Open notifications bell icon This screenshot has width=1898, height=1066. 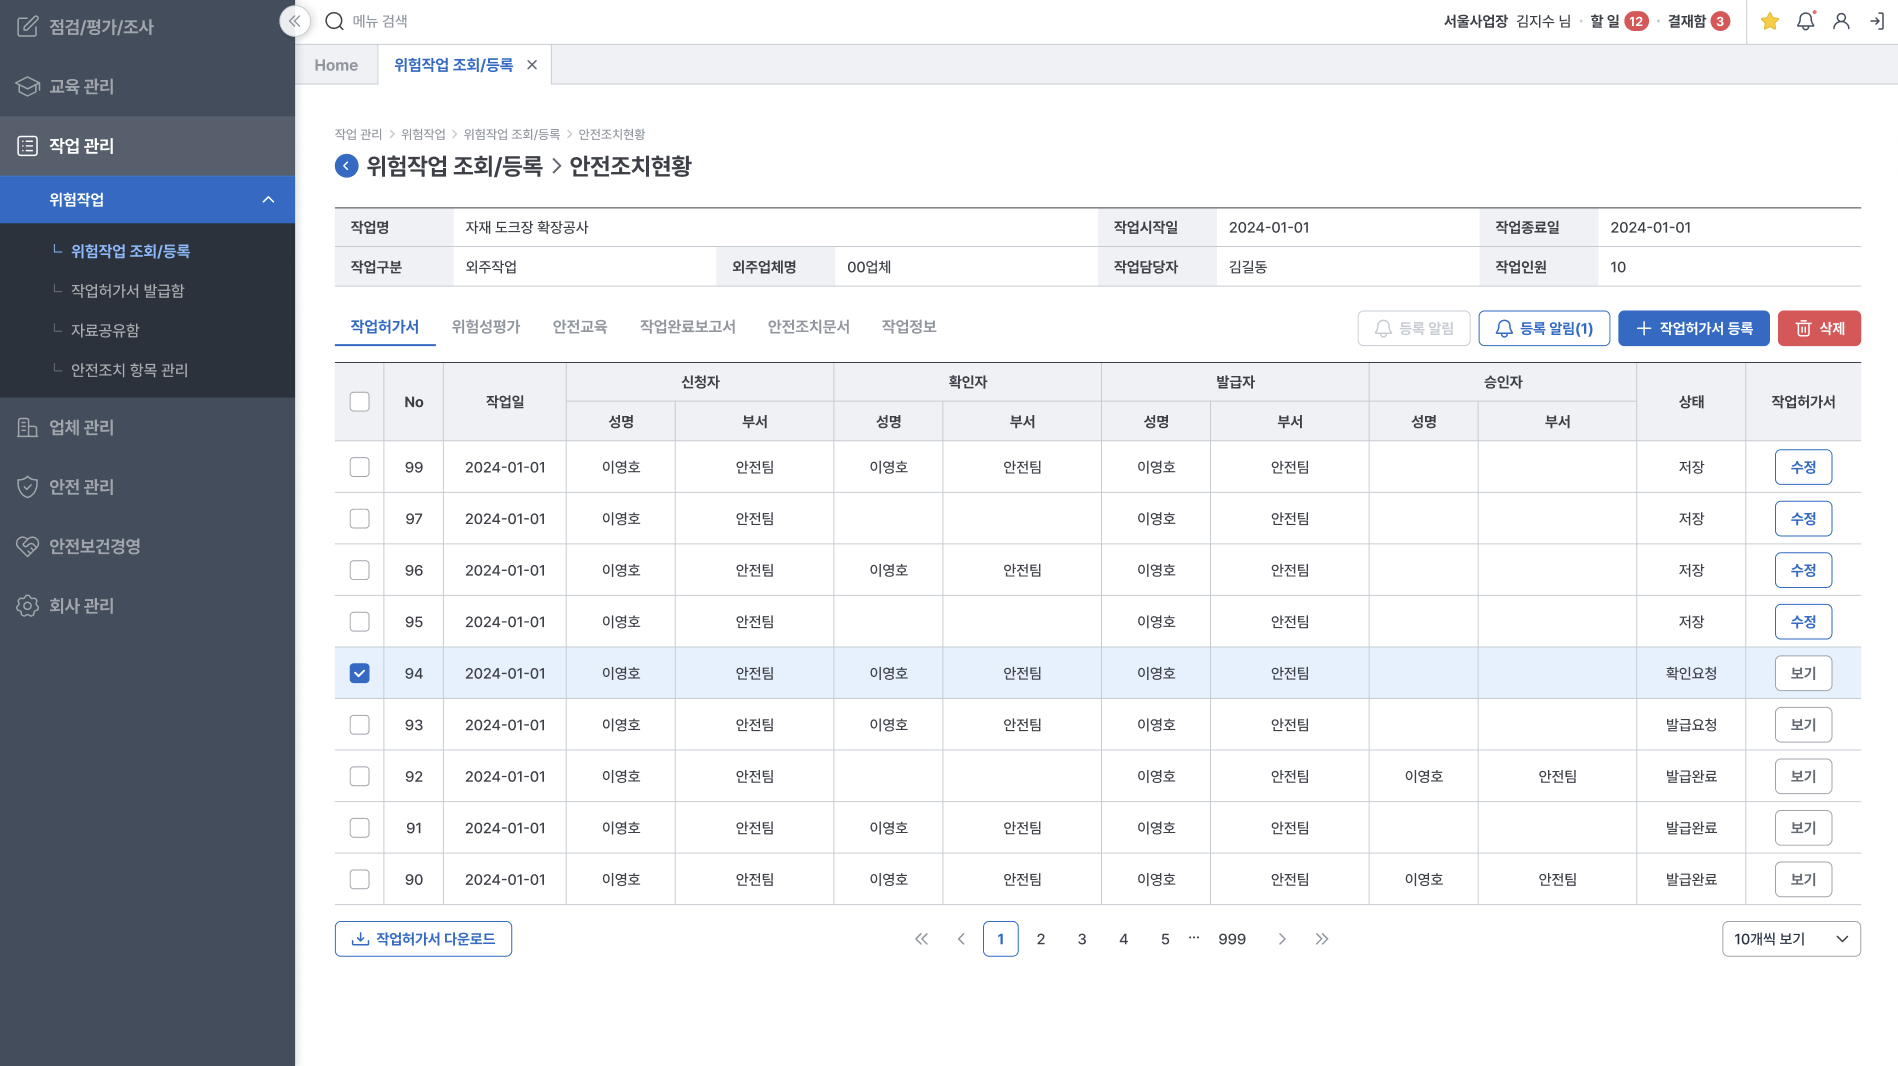[x=1805, y=21]
